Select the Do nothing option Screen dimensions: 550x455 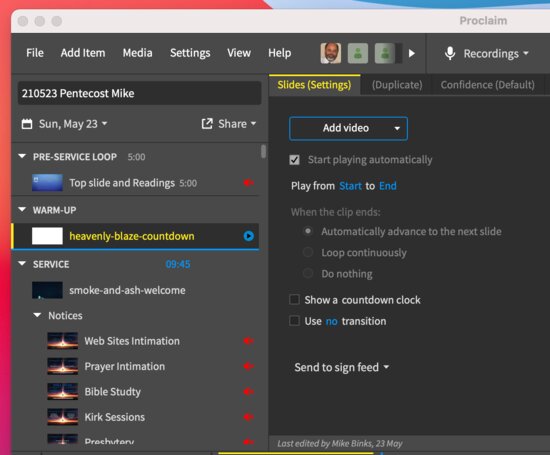(x=308, y=273)
